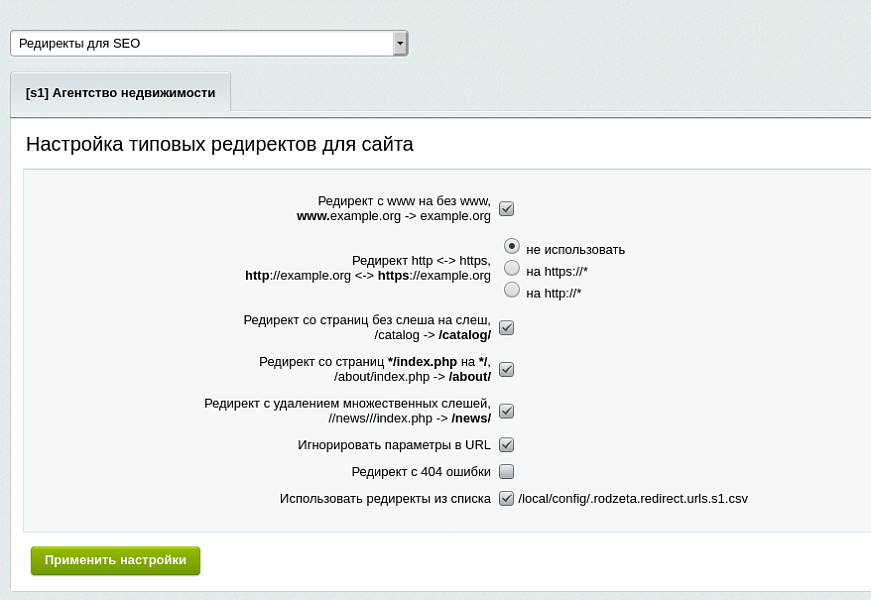Viewport: 871px width, 600px height.
Task: Enable the 'Редирект с 404 ошибки' checkbox
Action: pyautogui.click(x=506, y=471)
